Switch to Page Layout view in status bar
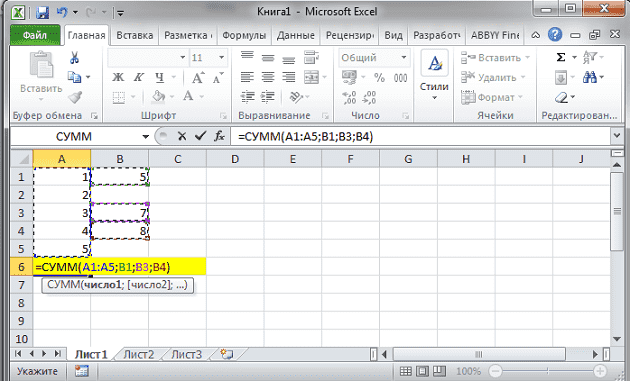The image size is (630, 381). 423,371
